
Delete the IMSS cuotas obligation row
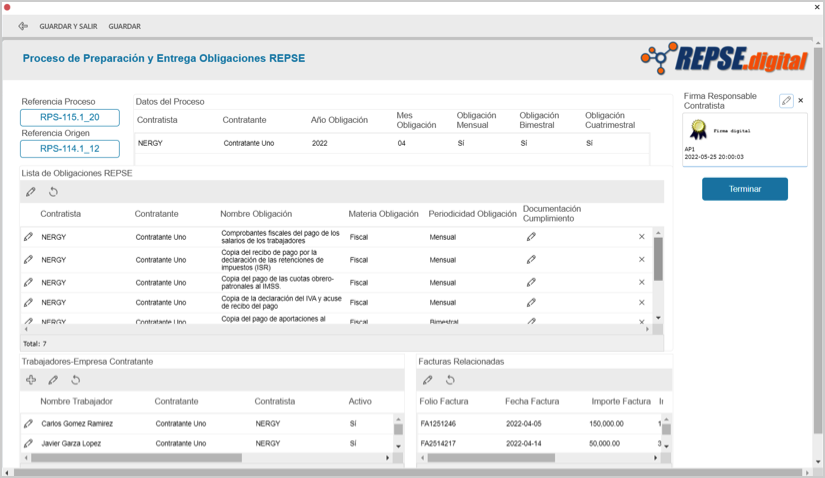(x=641, y=283)
